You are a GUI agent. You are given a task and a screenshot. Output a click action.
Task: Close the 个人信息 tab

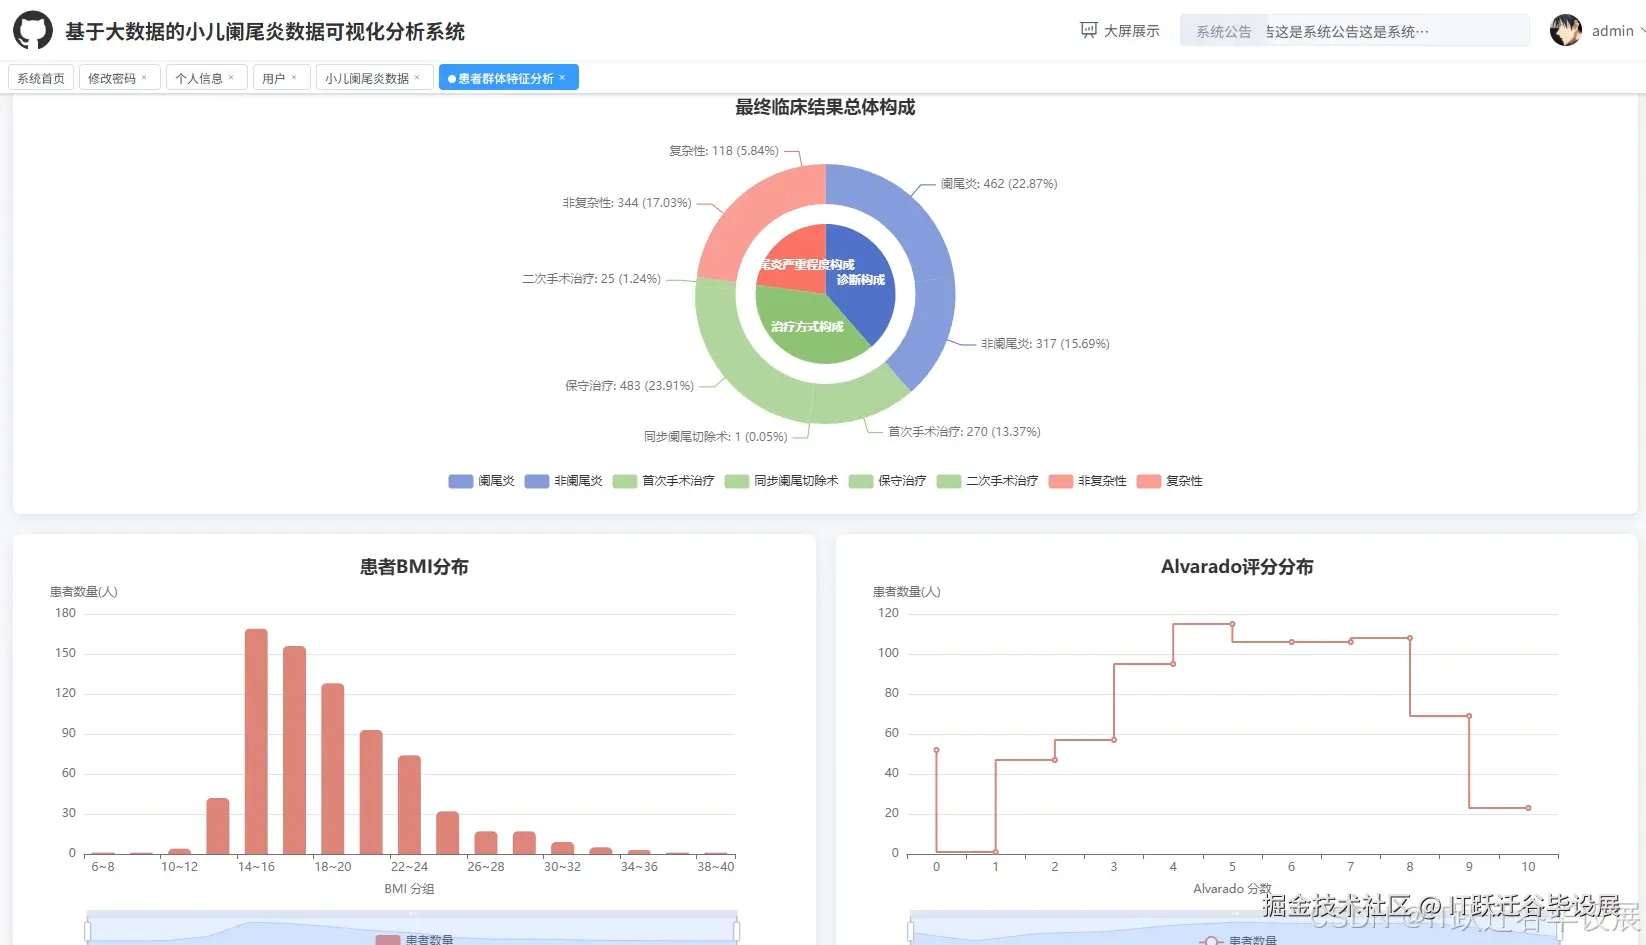tap(232, 77)
